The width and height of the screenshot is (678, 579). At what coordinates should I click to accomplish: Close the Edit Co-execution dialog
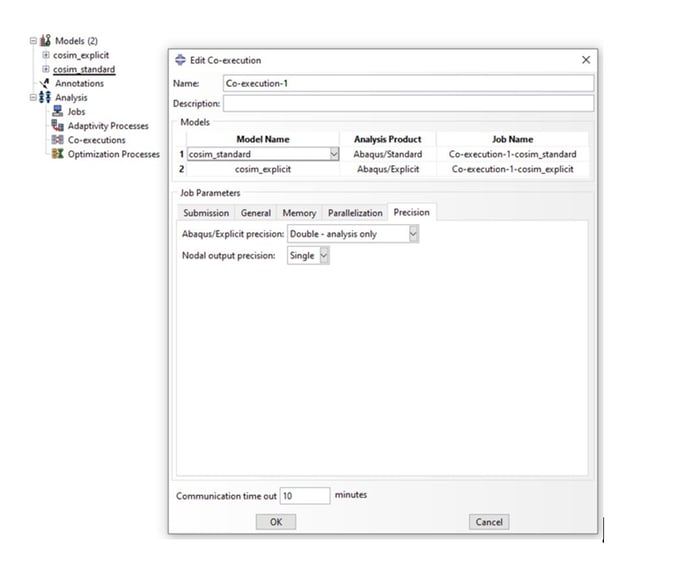point(586,60)
